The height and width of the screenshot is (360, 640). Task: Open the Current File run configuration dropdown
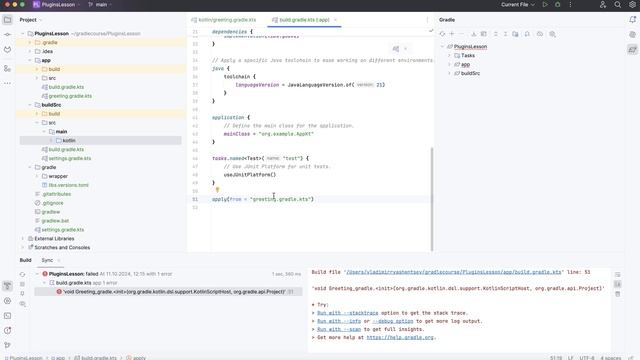coord(518,4)
